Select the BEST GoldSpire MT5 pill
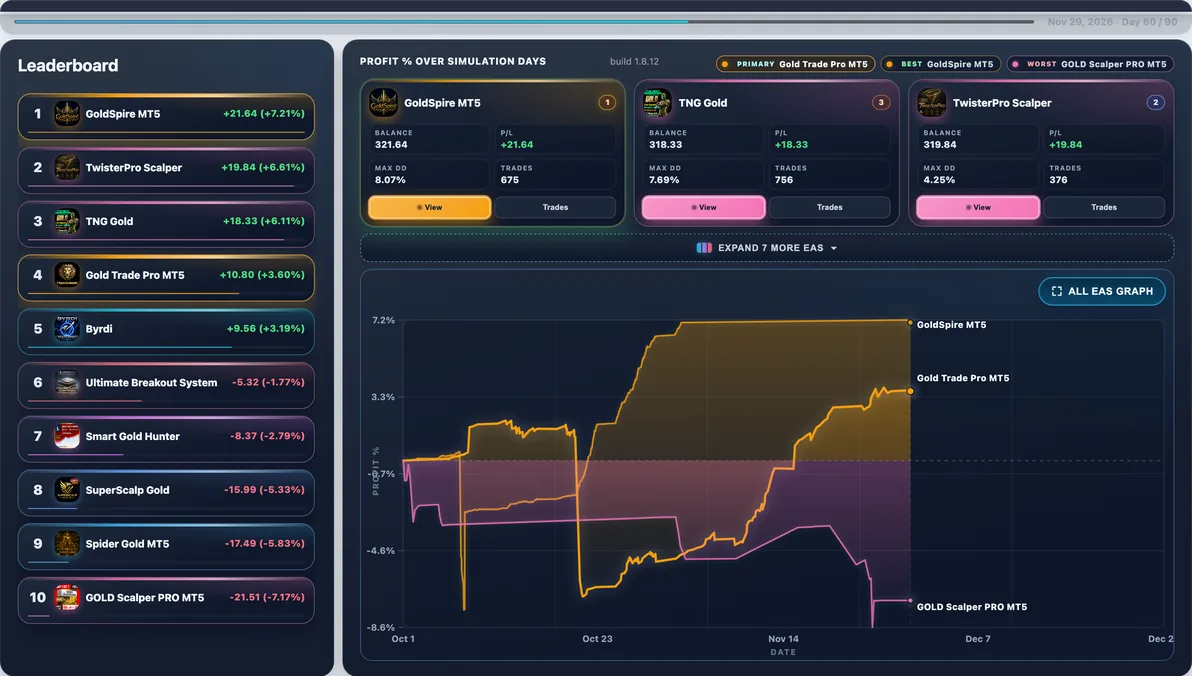This screenshot has height=676, width=1192. tap(940, 64)
